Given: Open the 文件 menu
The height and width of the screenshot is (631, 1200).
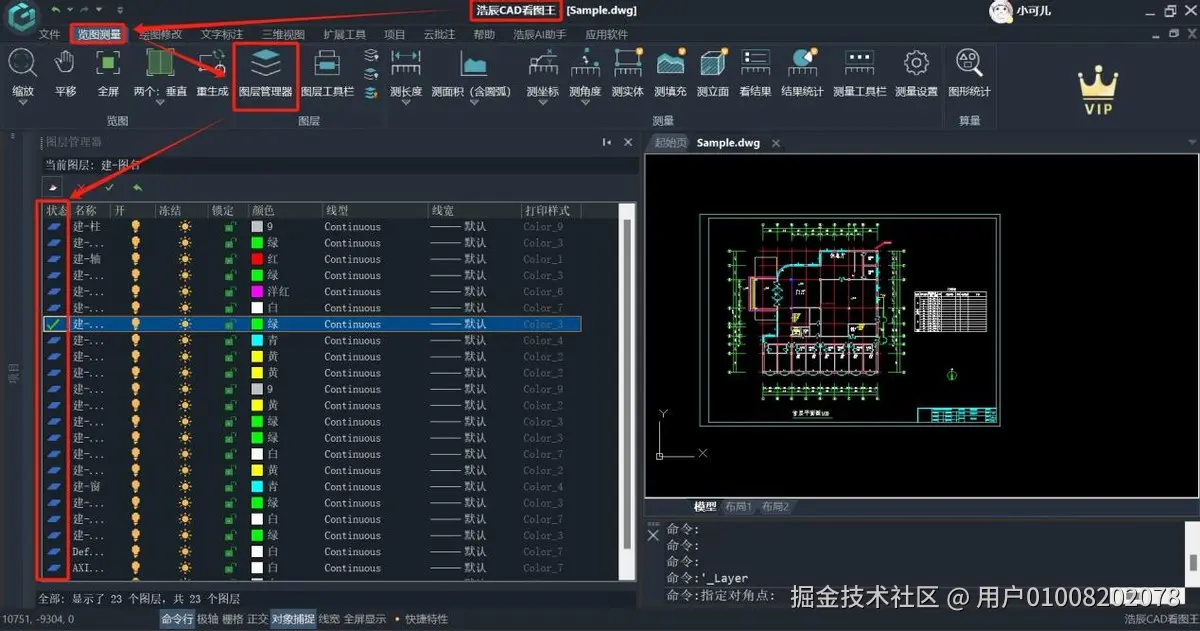Looking at the screenshot, I should click(49, 34).
